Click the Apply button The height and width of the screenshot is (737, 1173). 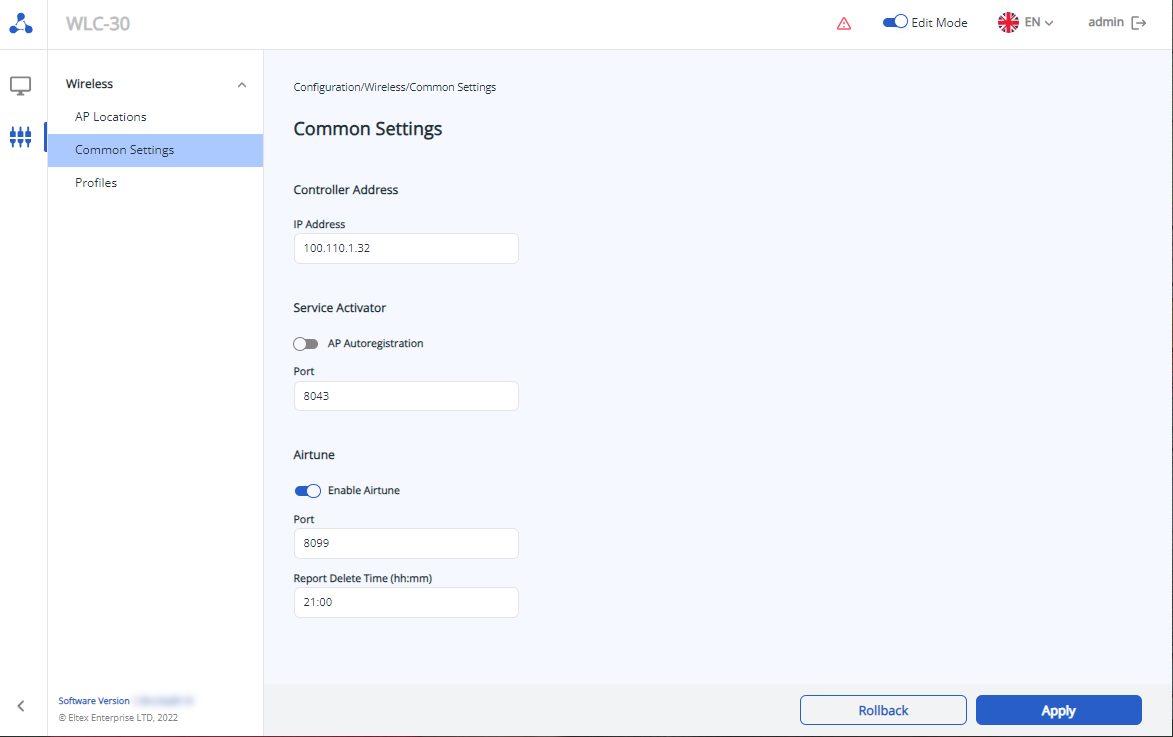[1058, 710]
